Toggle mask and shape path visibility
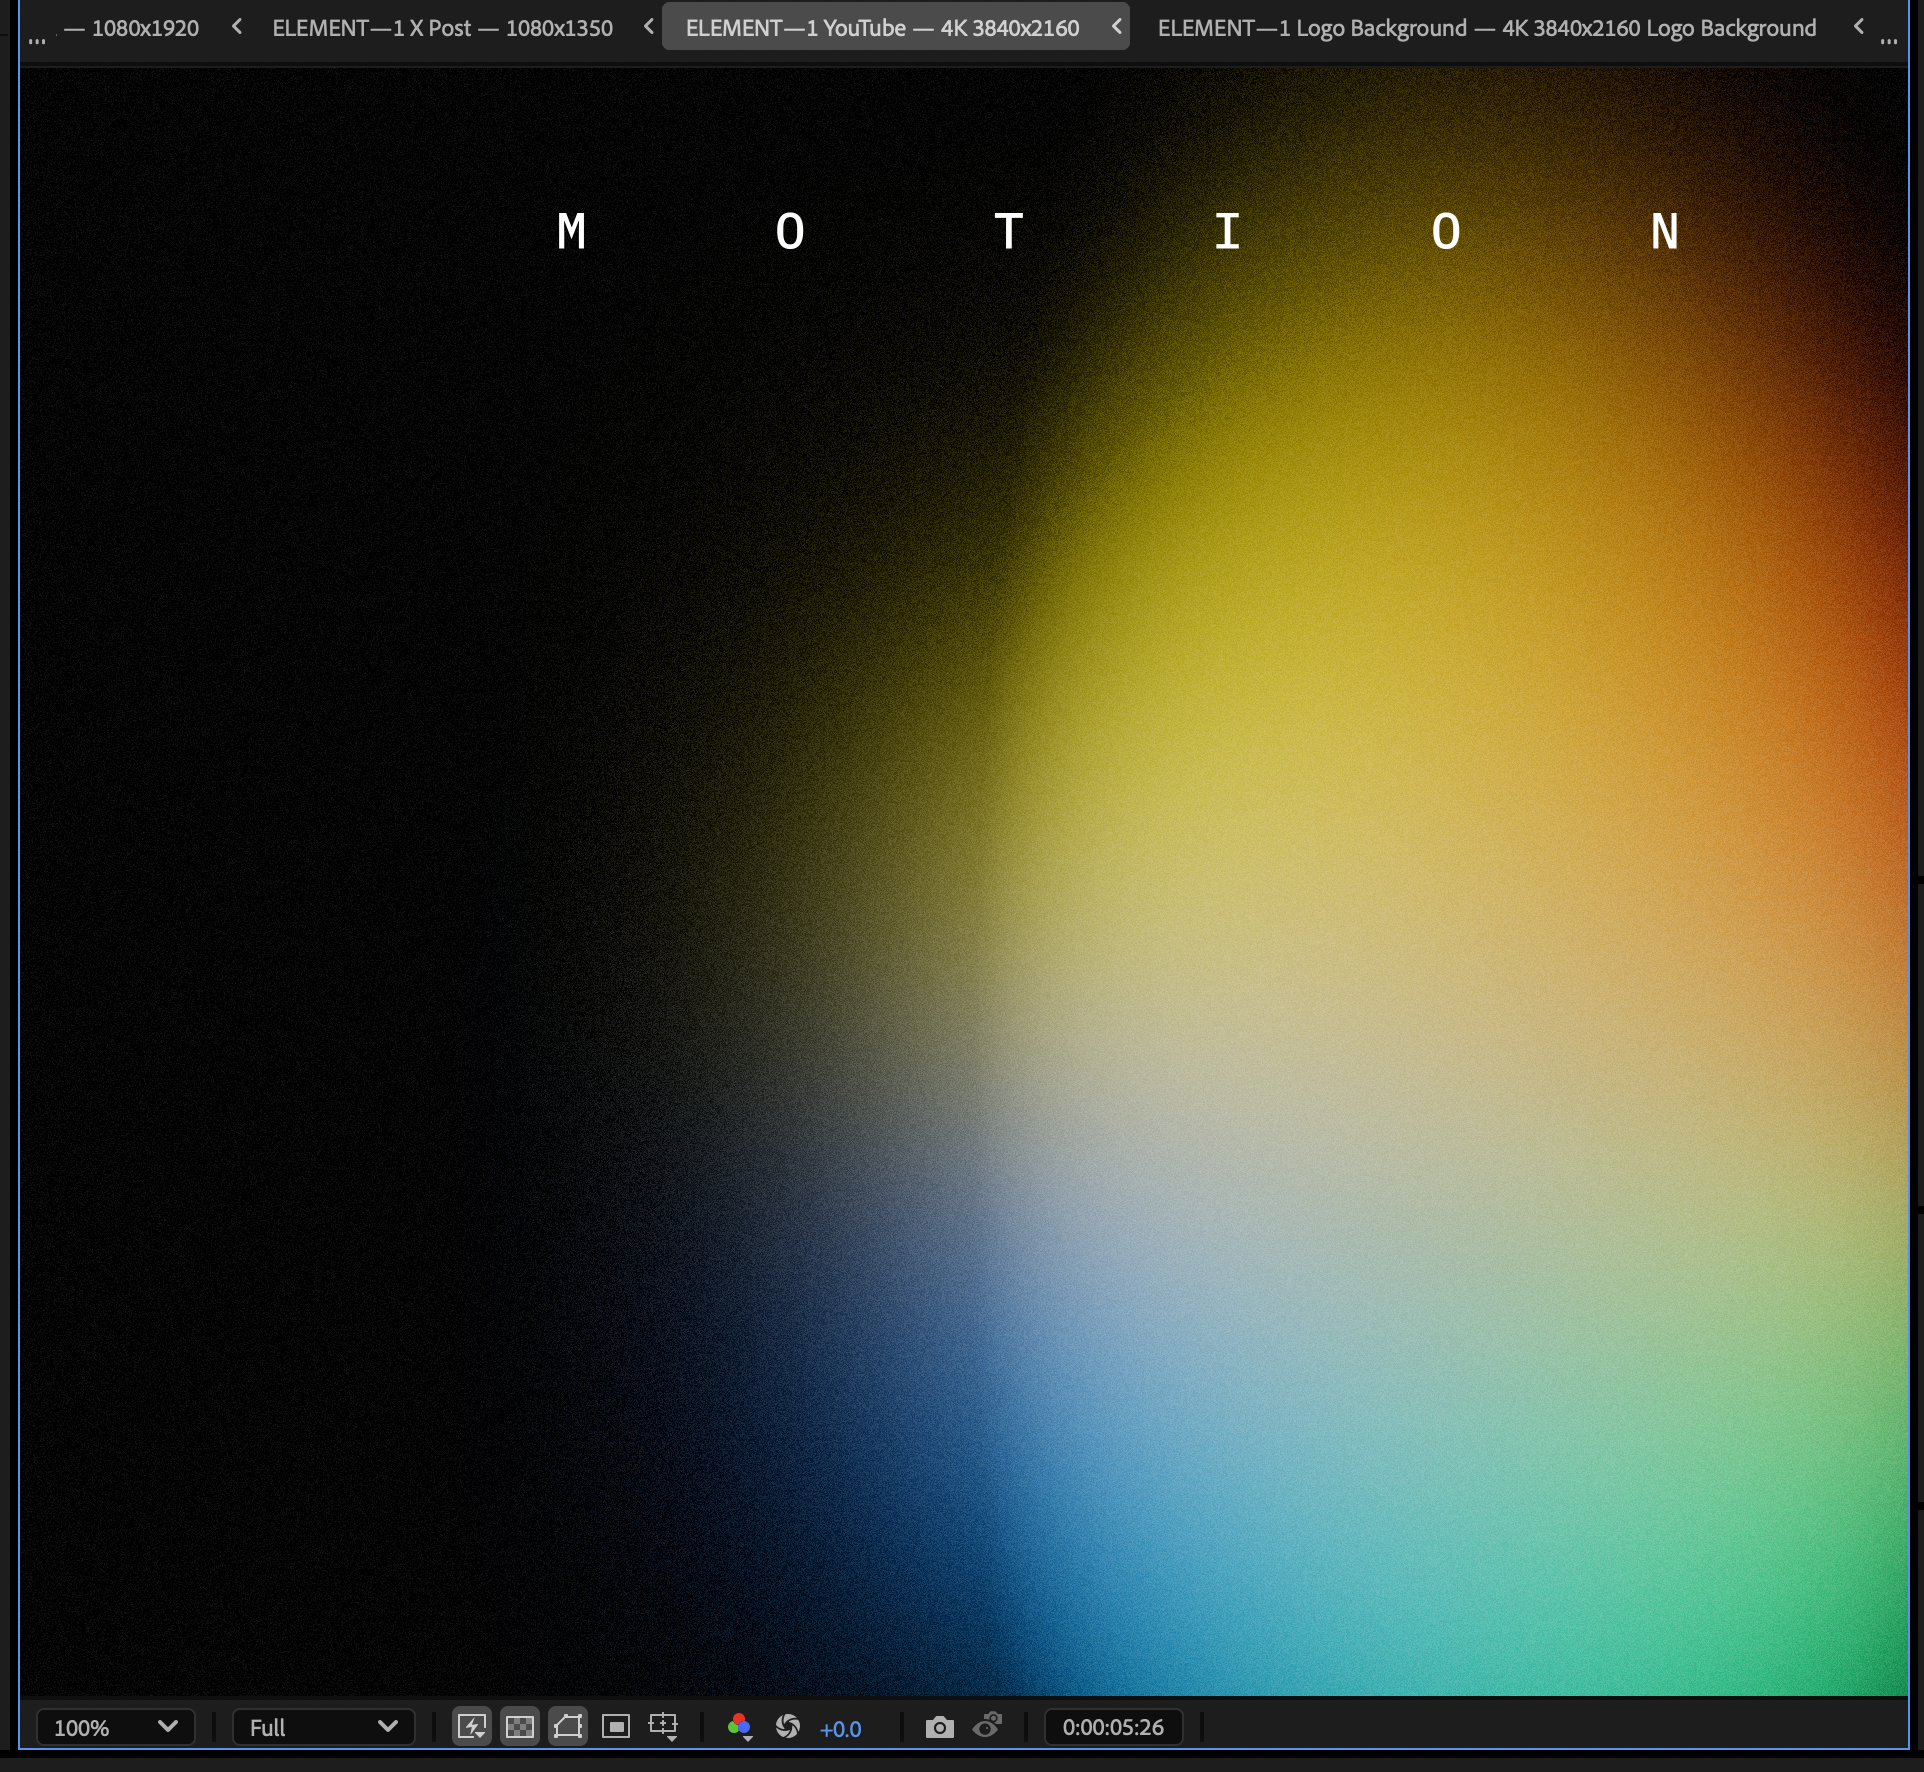The width and height of the screenshot is (1924, 1772). click(x=568, y=1727)
